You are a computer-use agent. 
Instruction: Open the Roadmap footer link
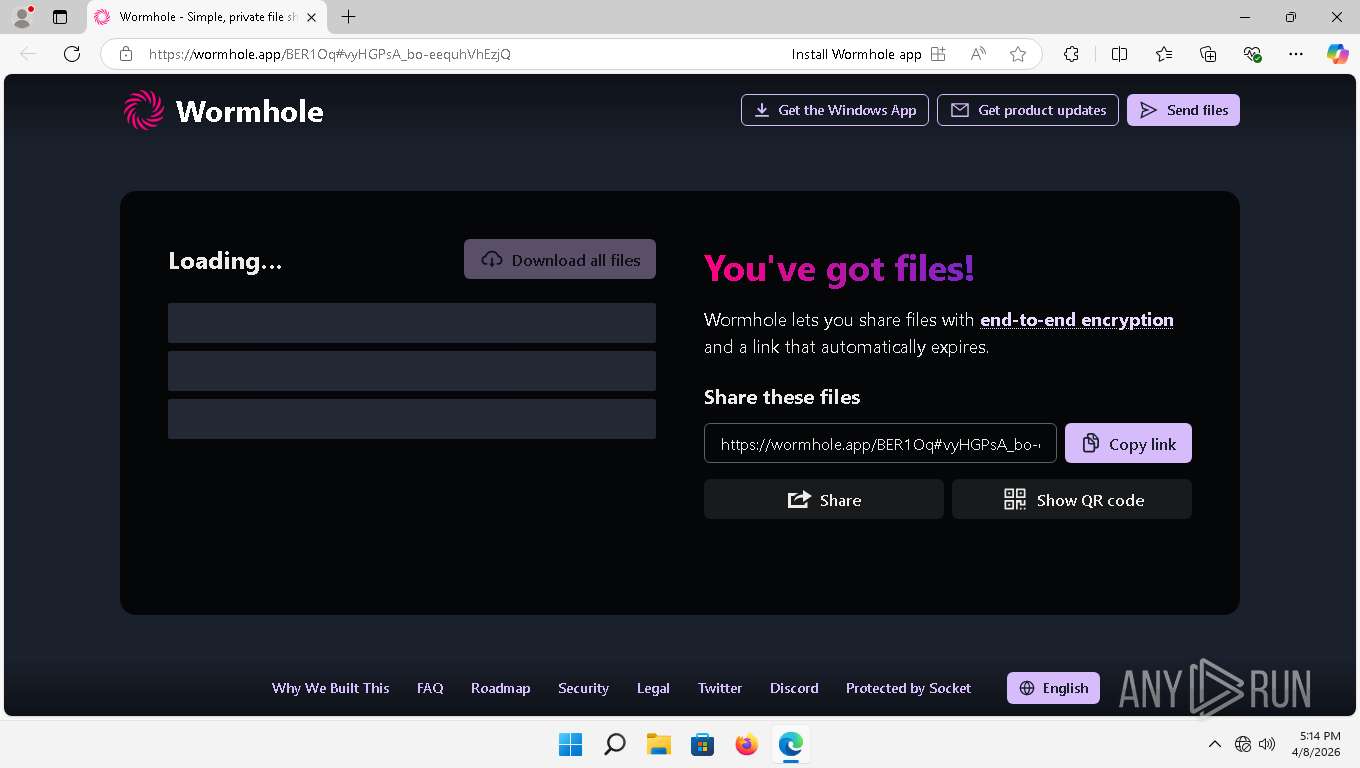tap(501, 688)
